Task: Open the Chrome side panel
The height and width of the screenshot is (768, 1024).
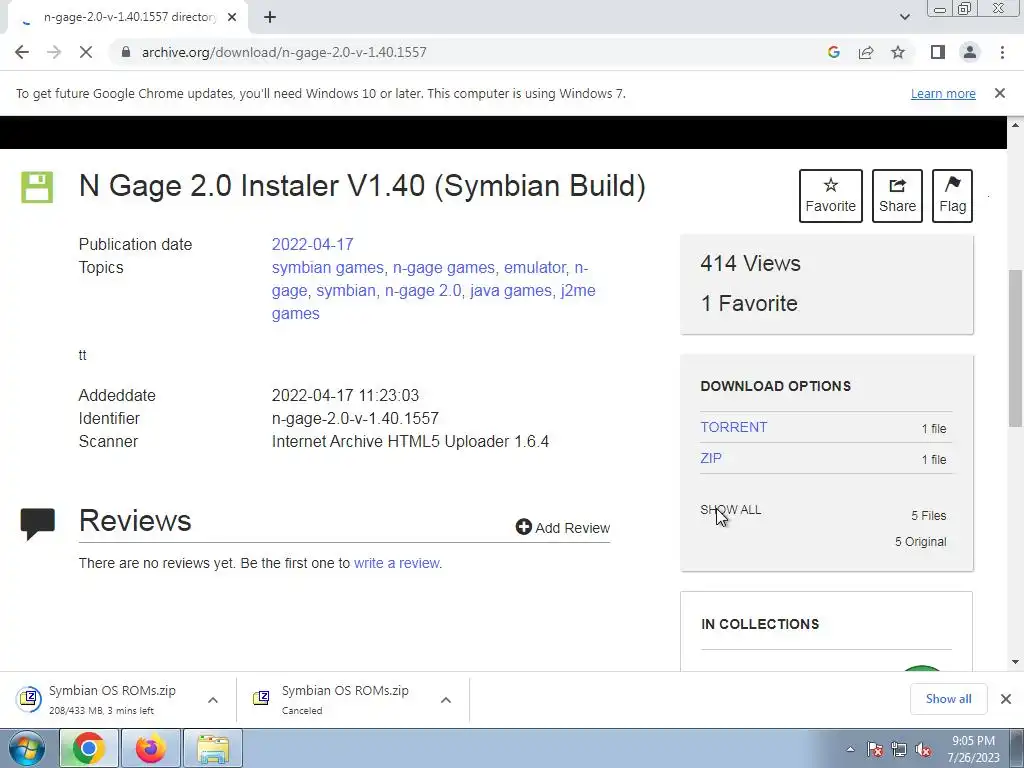Action: tap(938, 52)
